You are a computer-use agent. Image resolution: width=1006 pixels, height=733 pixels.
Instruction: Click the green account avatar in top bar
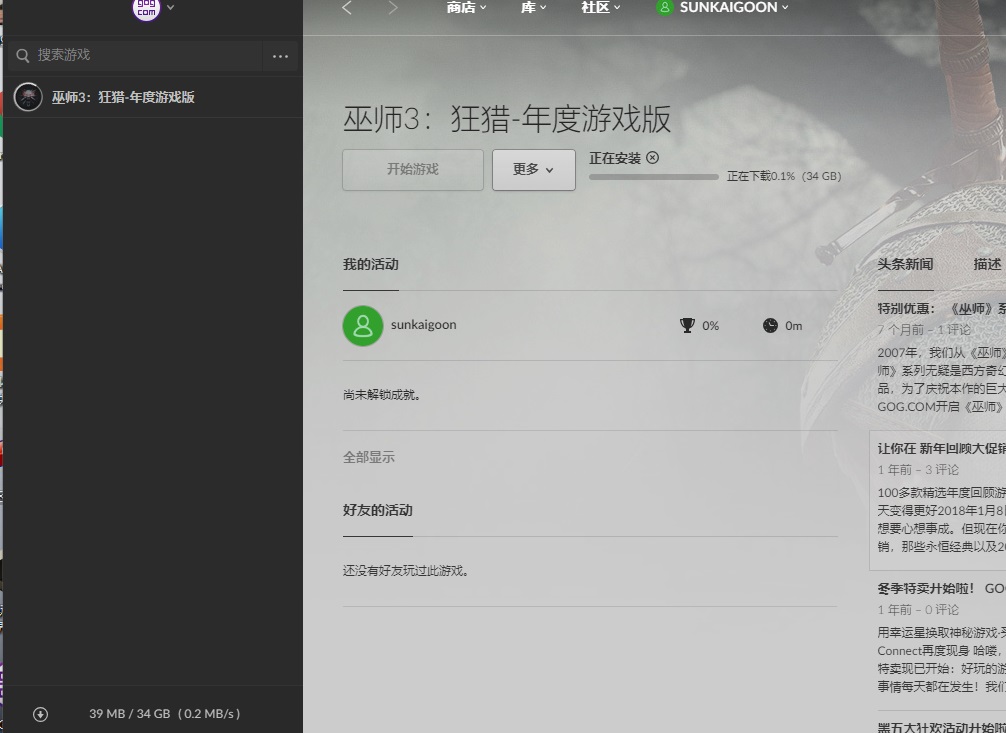tap(665, 8)
